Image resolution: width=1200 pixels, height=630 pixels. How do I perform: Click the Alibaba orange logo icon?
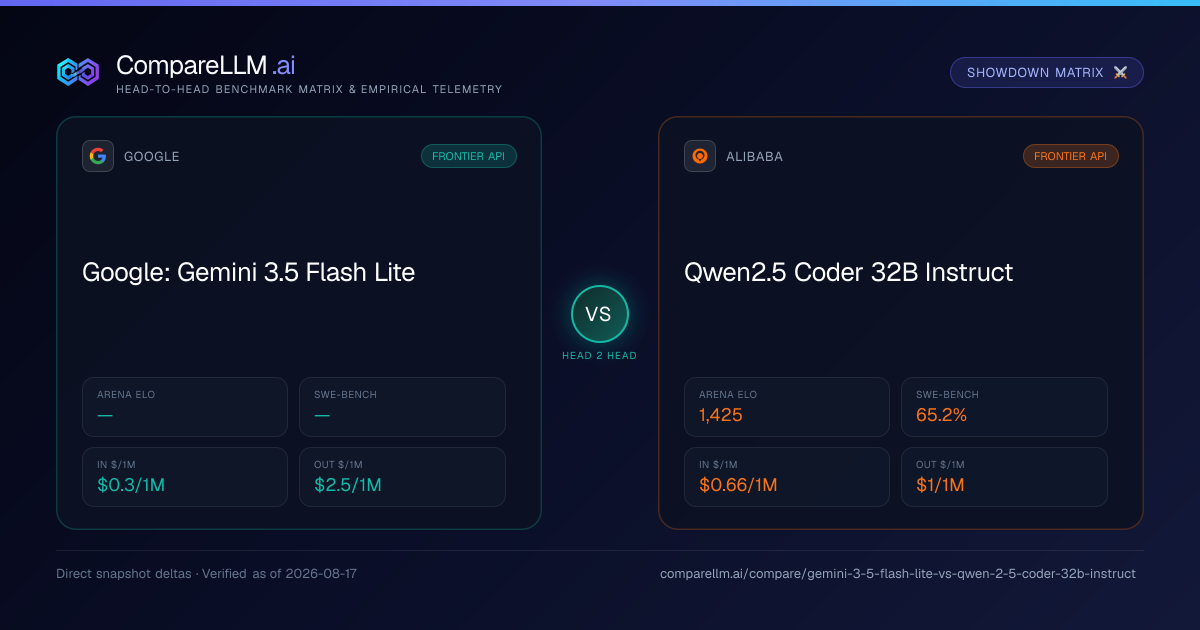click(x=700, y=156)
